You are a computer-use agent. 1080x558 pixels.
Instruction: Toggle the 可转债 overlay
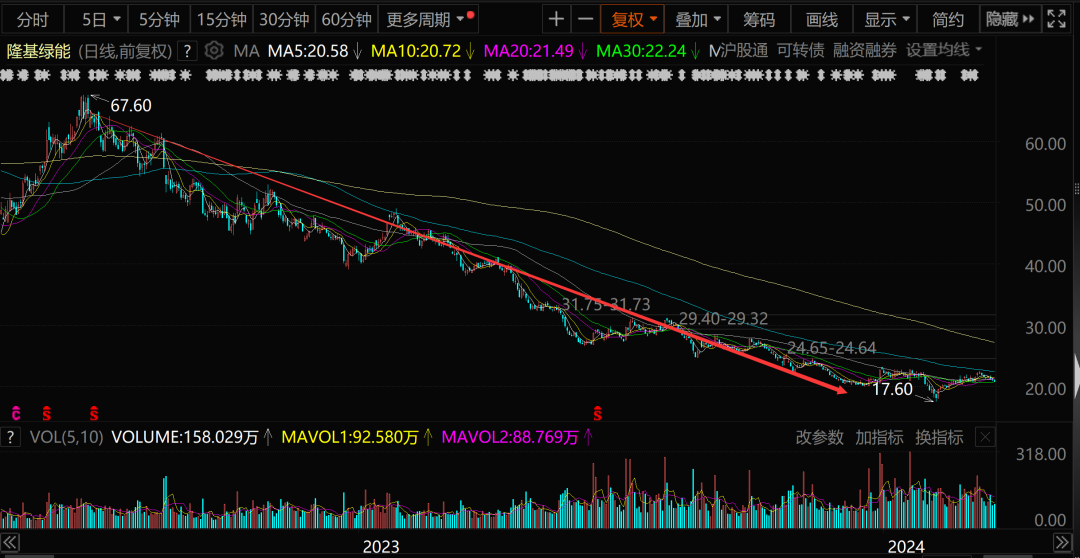[x=800, y=50]
